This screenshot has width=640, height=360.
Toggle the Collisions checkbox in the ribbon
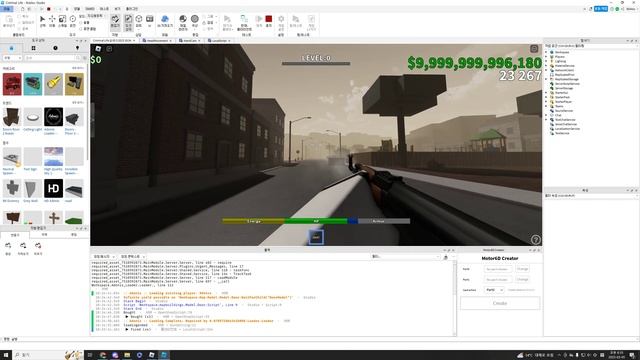click(81, 22)
